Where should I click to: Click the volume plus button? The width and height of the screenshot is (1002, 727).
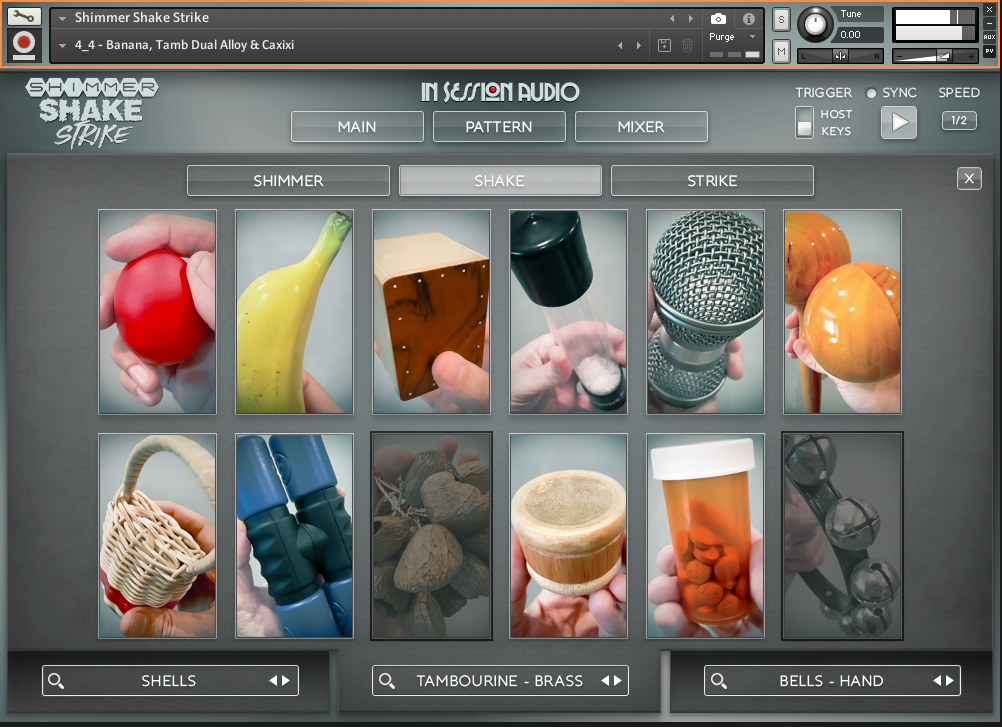(971, 57)
